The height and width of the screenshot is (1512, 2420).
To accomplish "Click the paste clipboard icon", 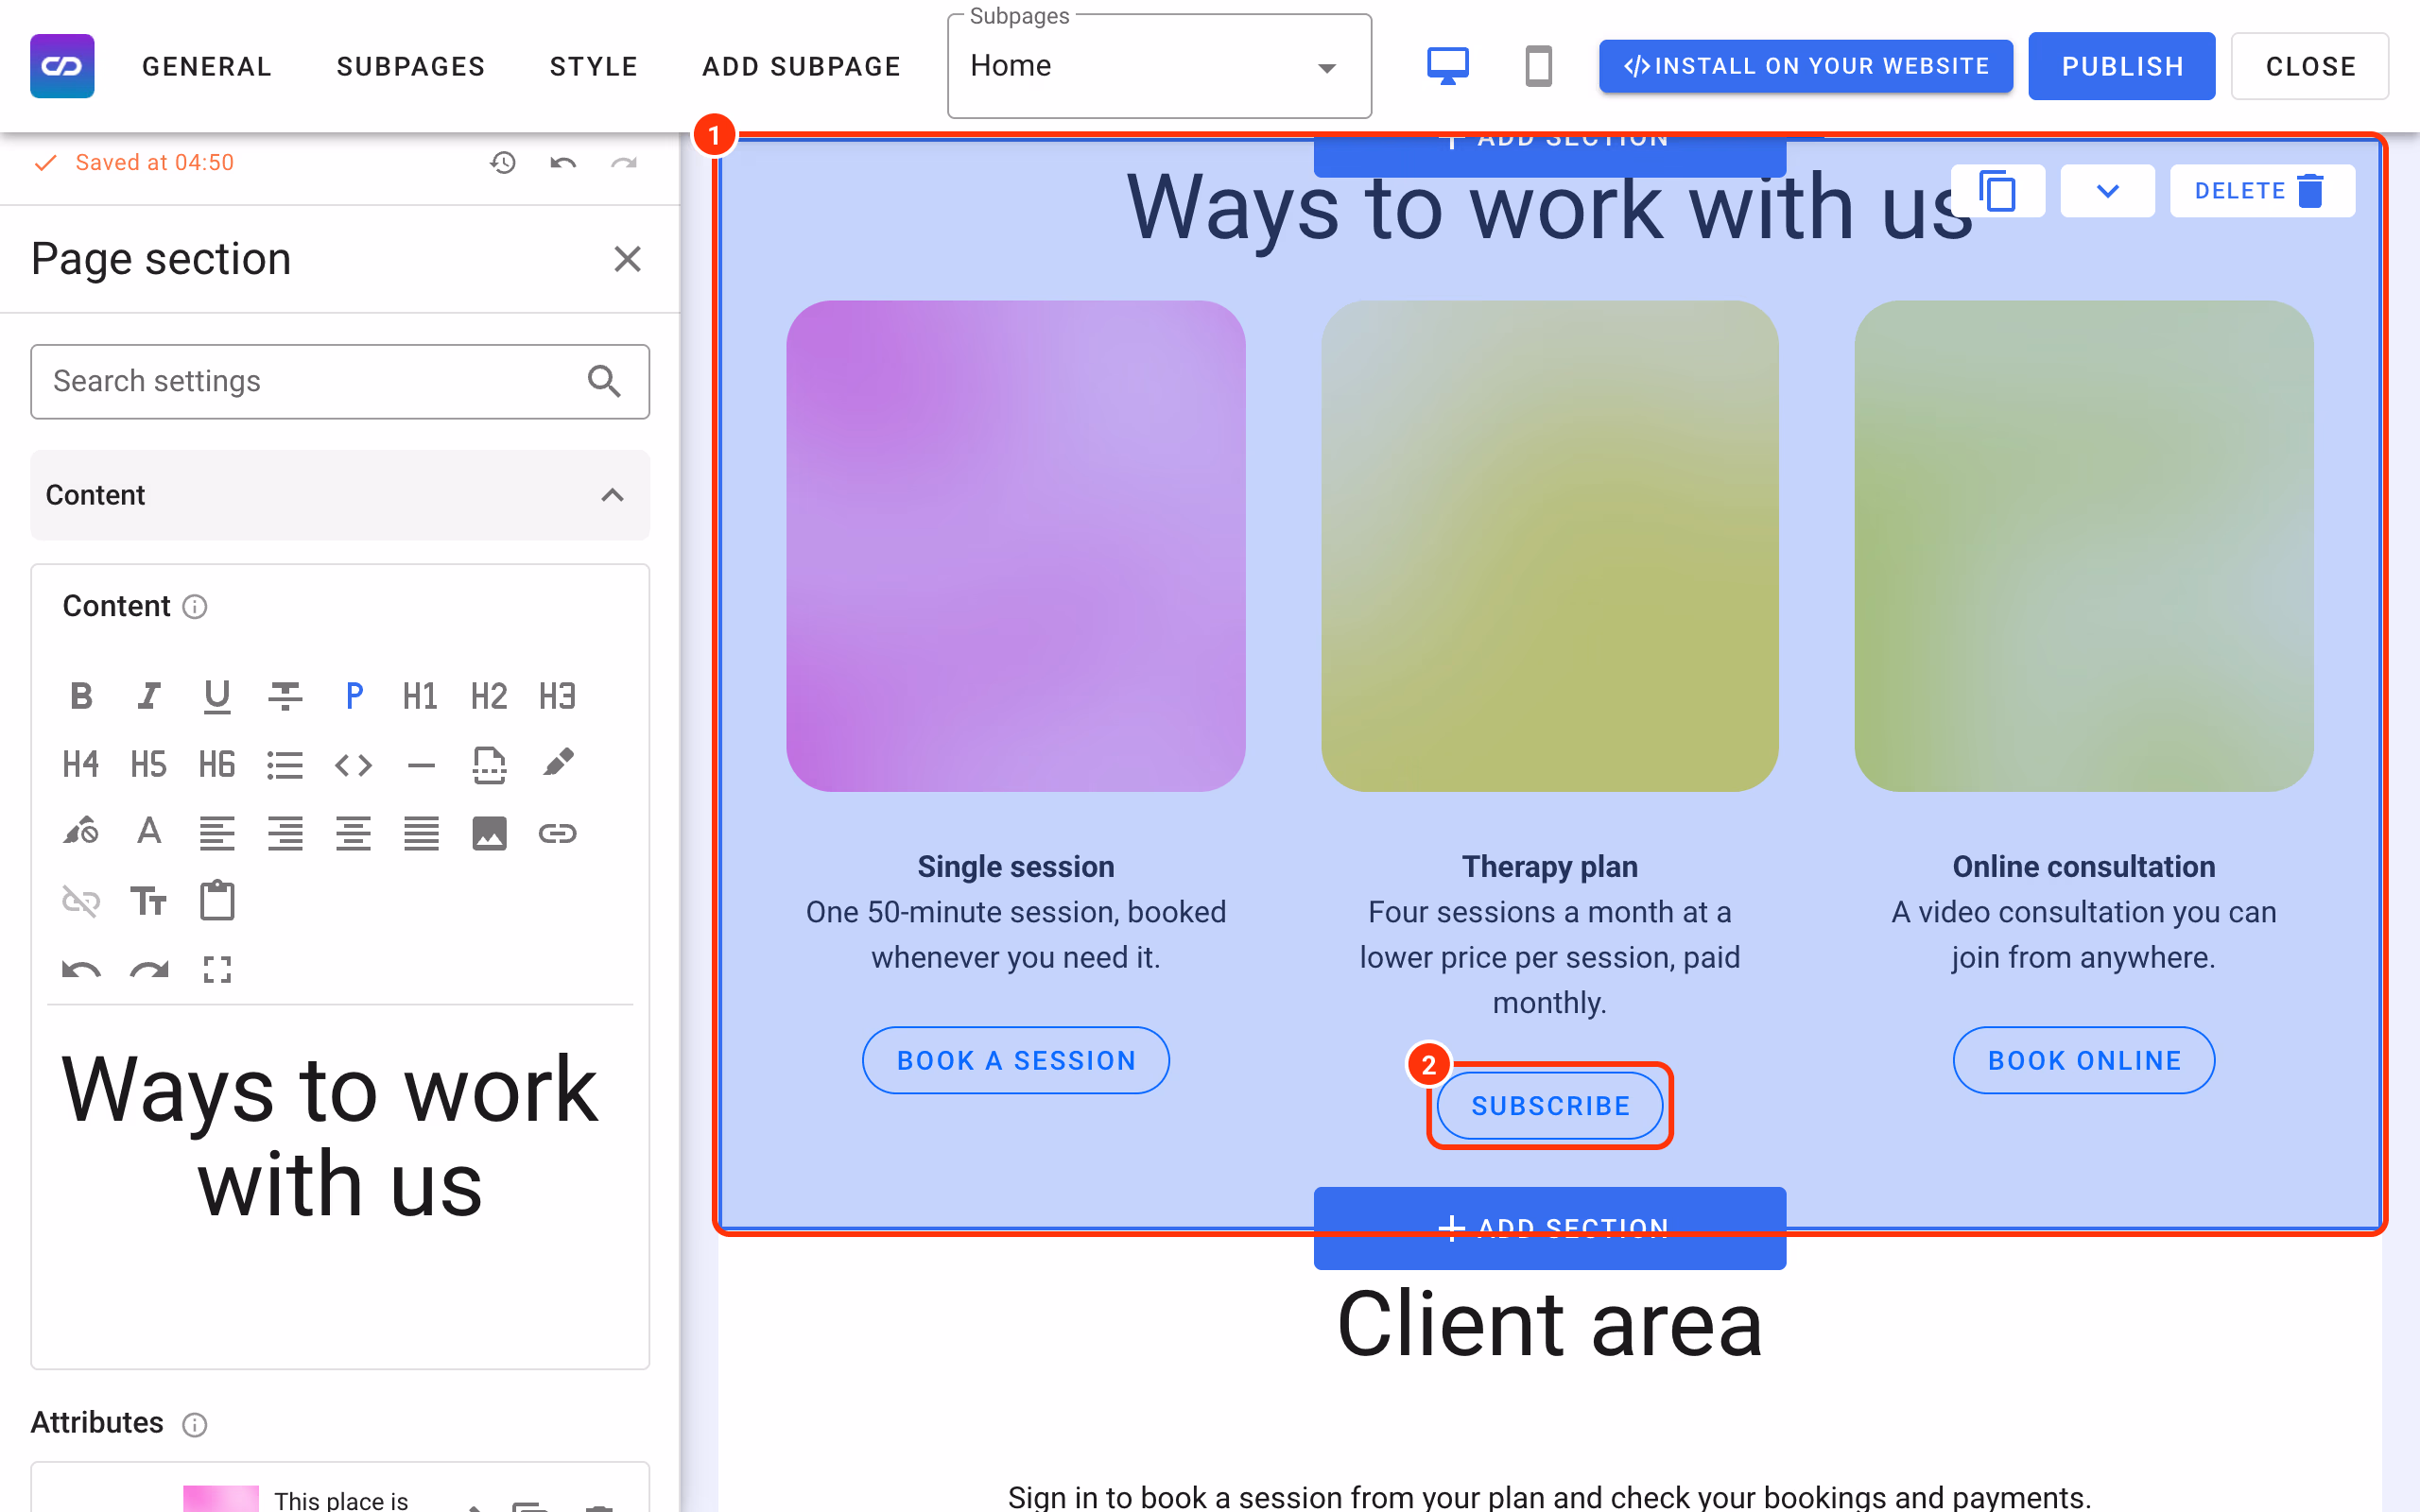I will coord(217,900).
